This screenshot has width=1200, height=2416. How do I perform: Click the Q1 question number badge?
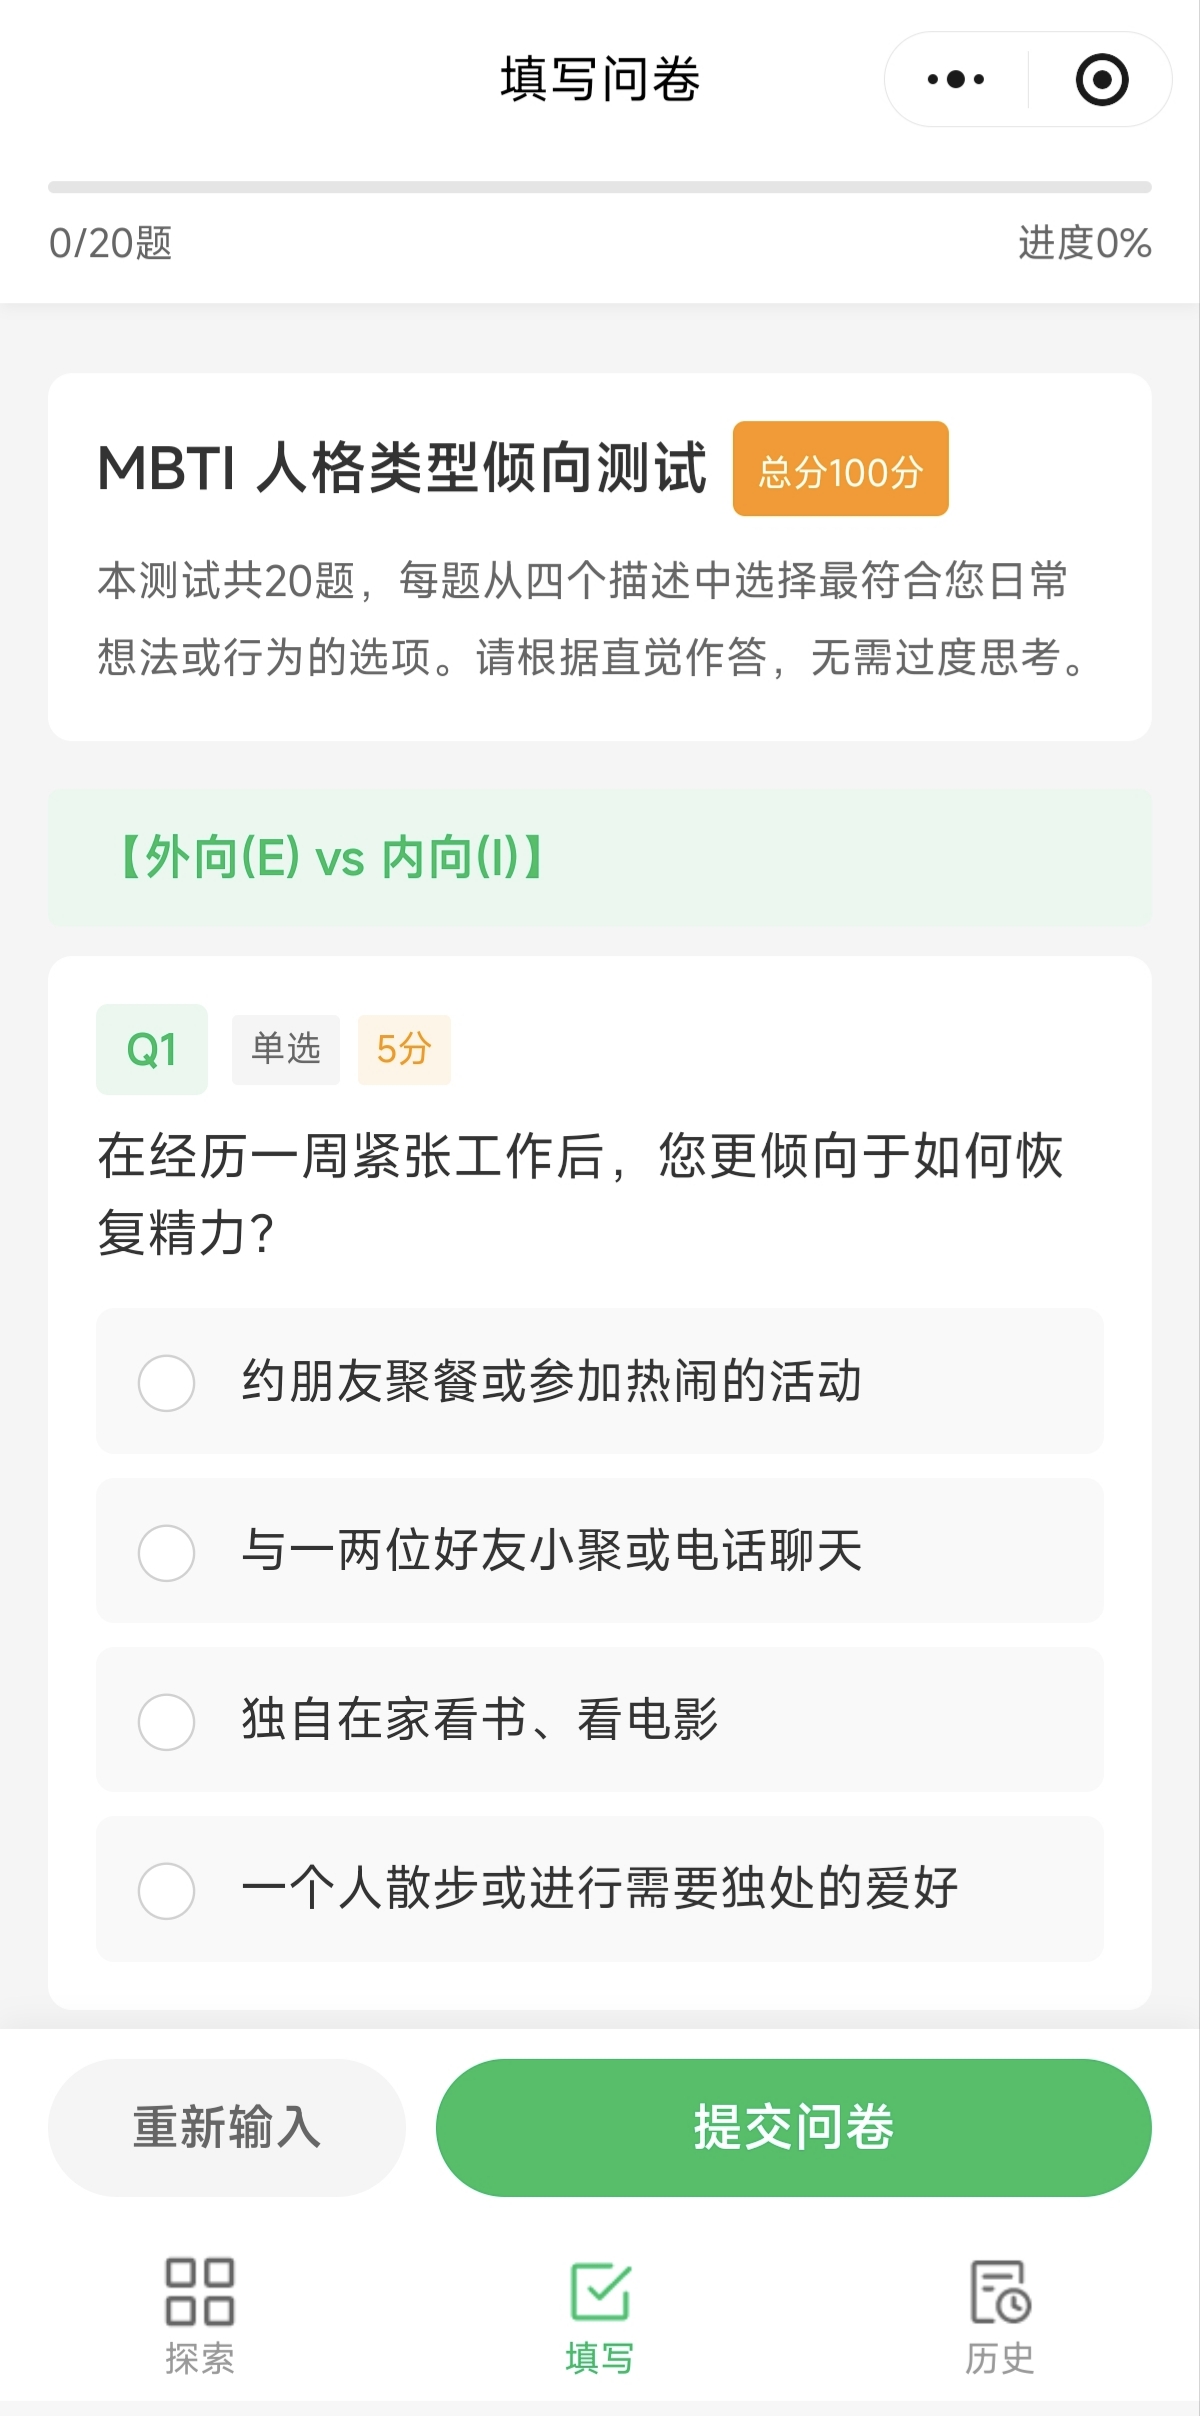151,1048
